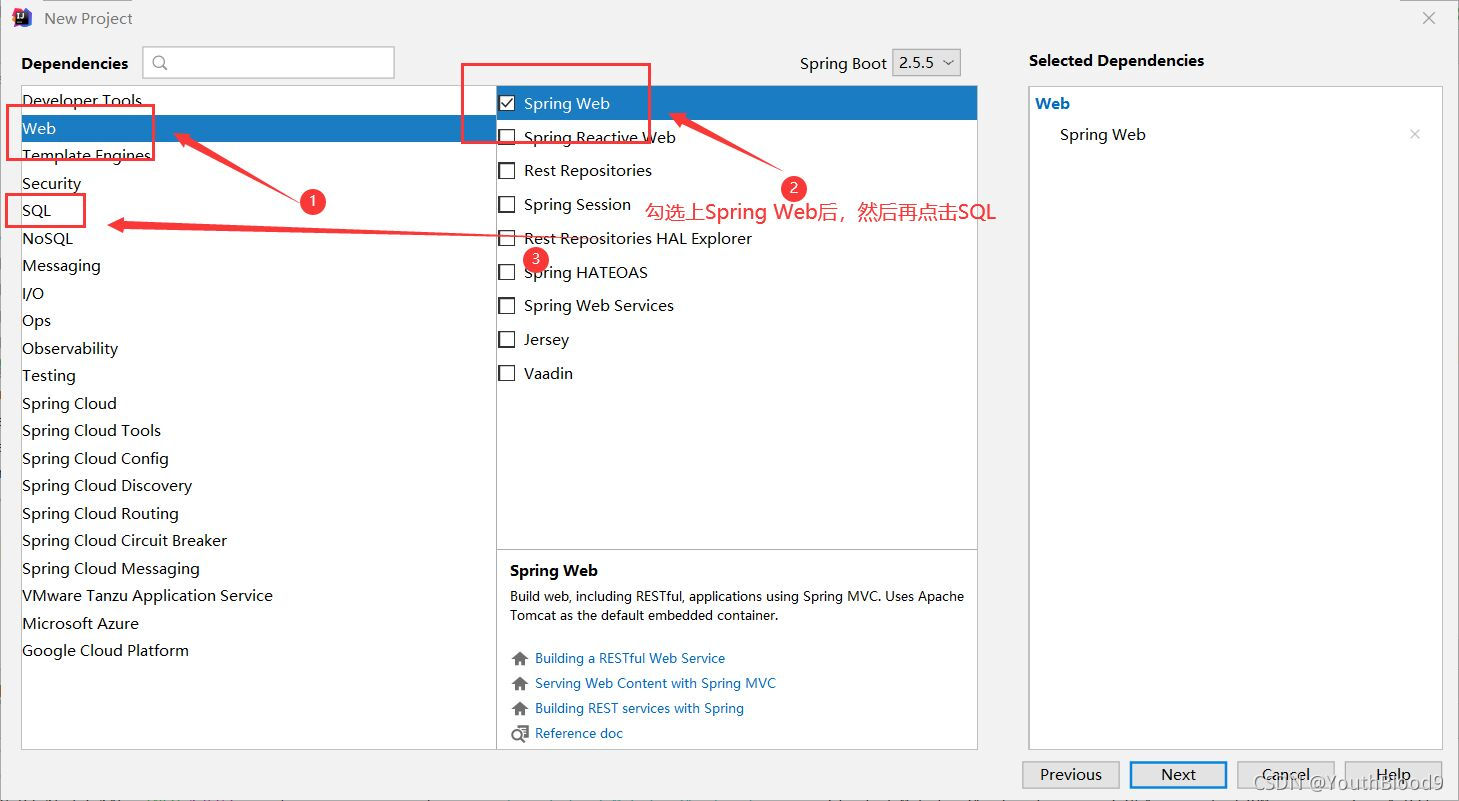Click the IntelliJ icon in title bar
Screen dimensions: 1459x801
tap(22, 17)
